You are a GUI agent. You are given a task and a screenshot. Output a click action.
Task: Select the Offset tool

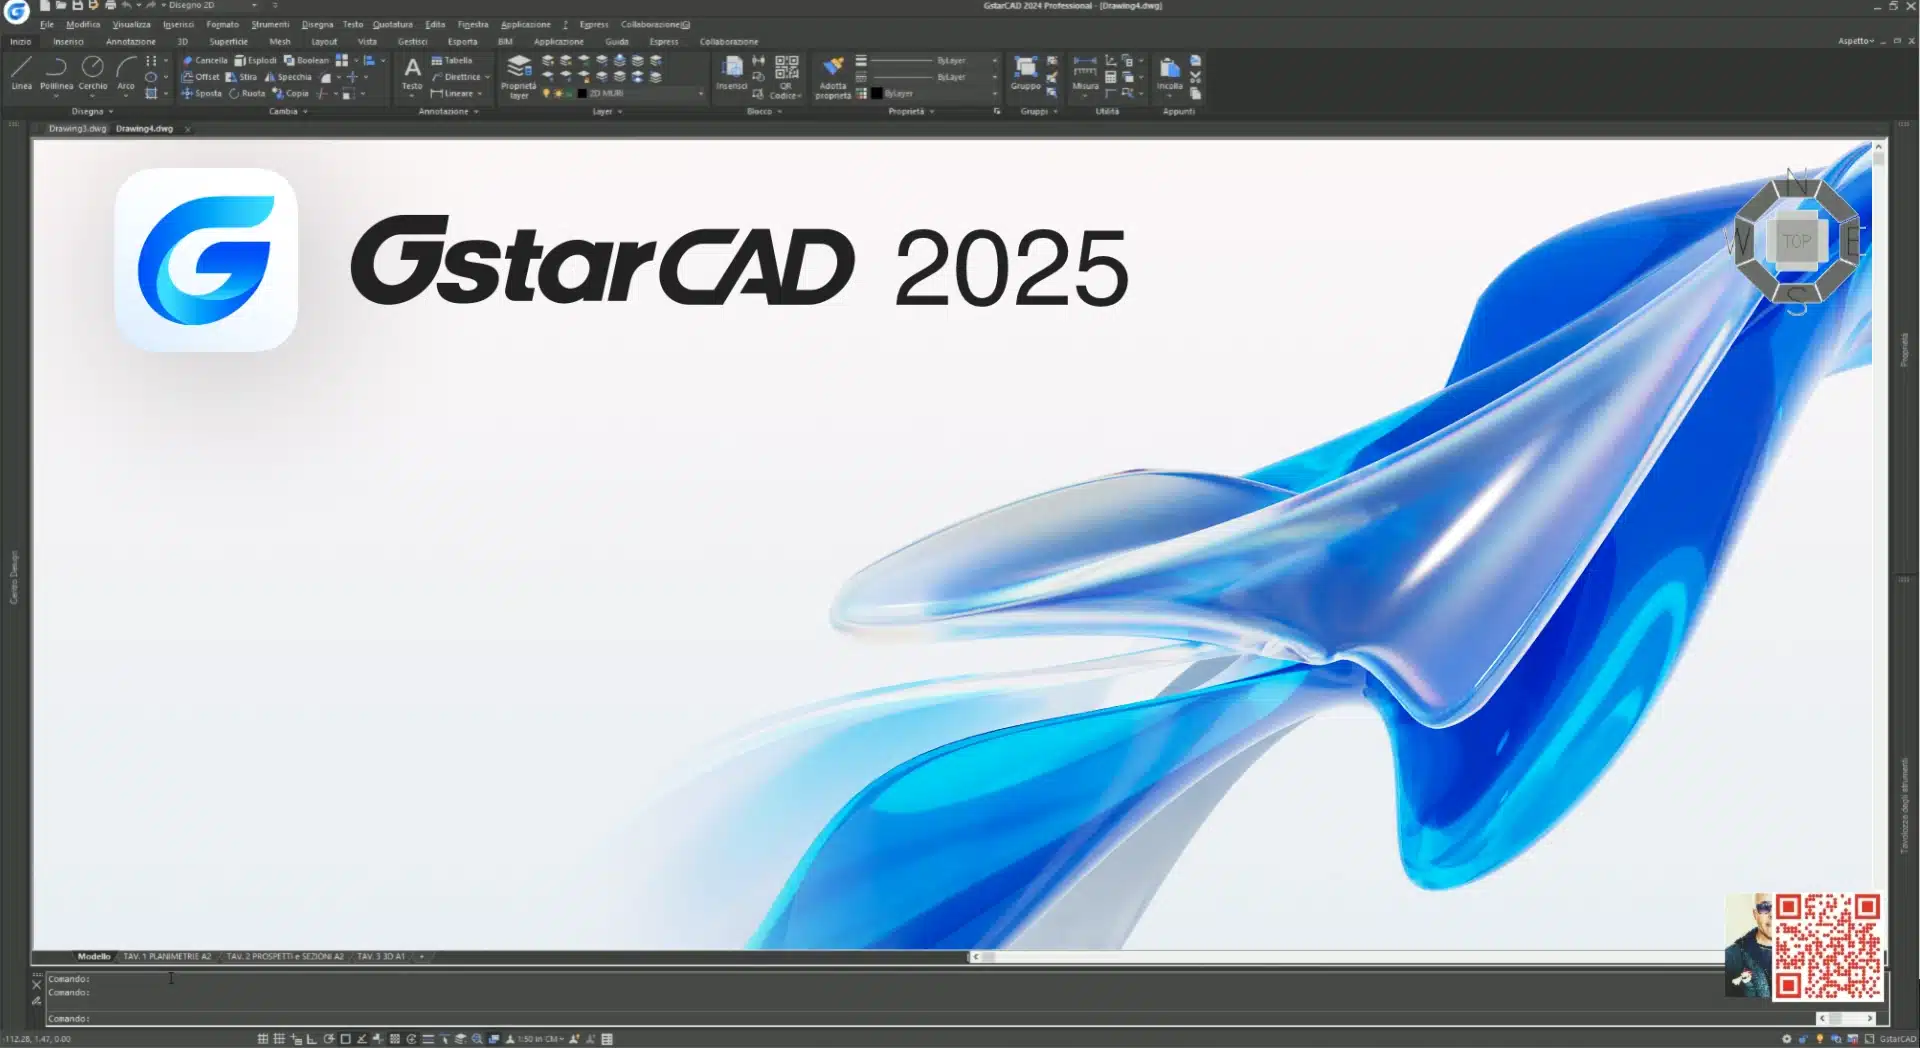[x=200, y=77]
